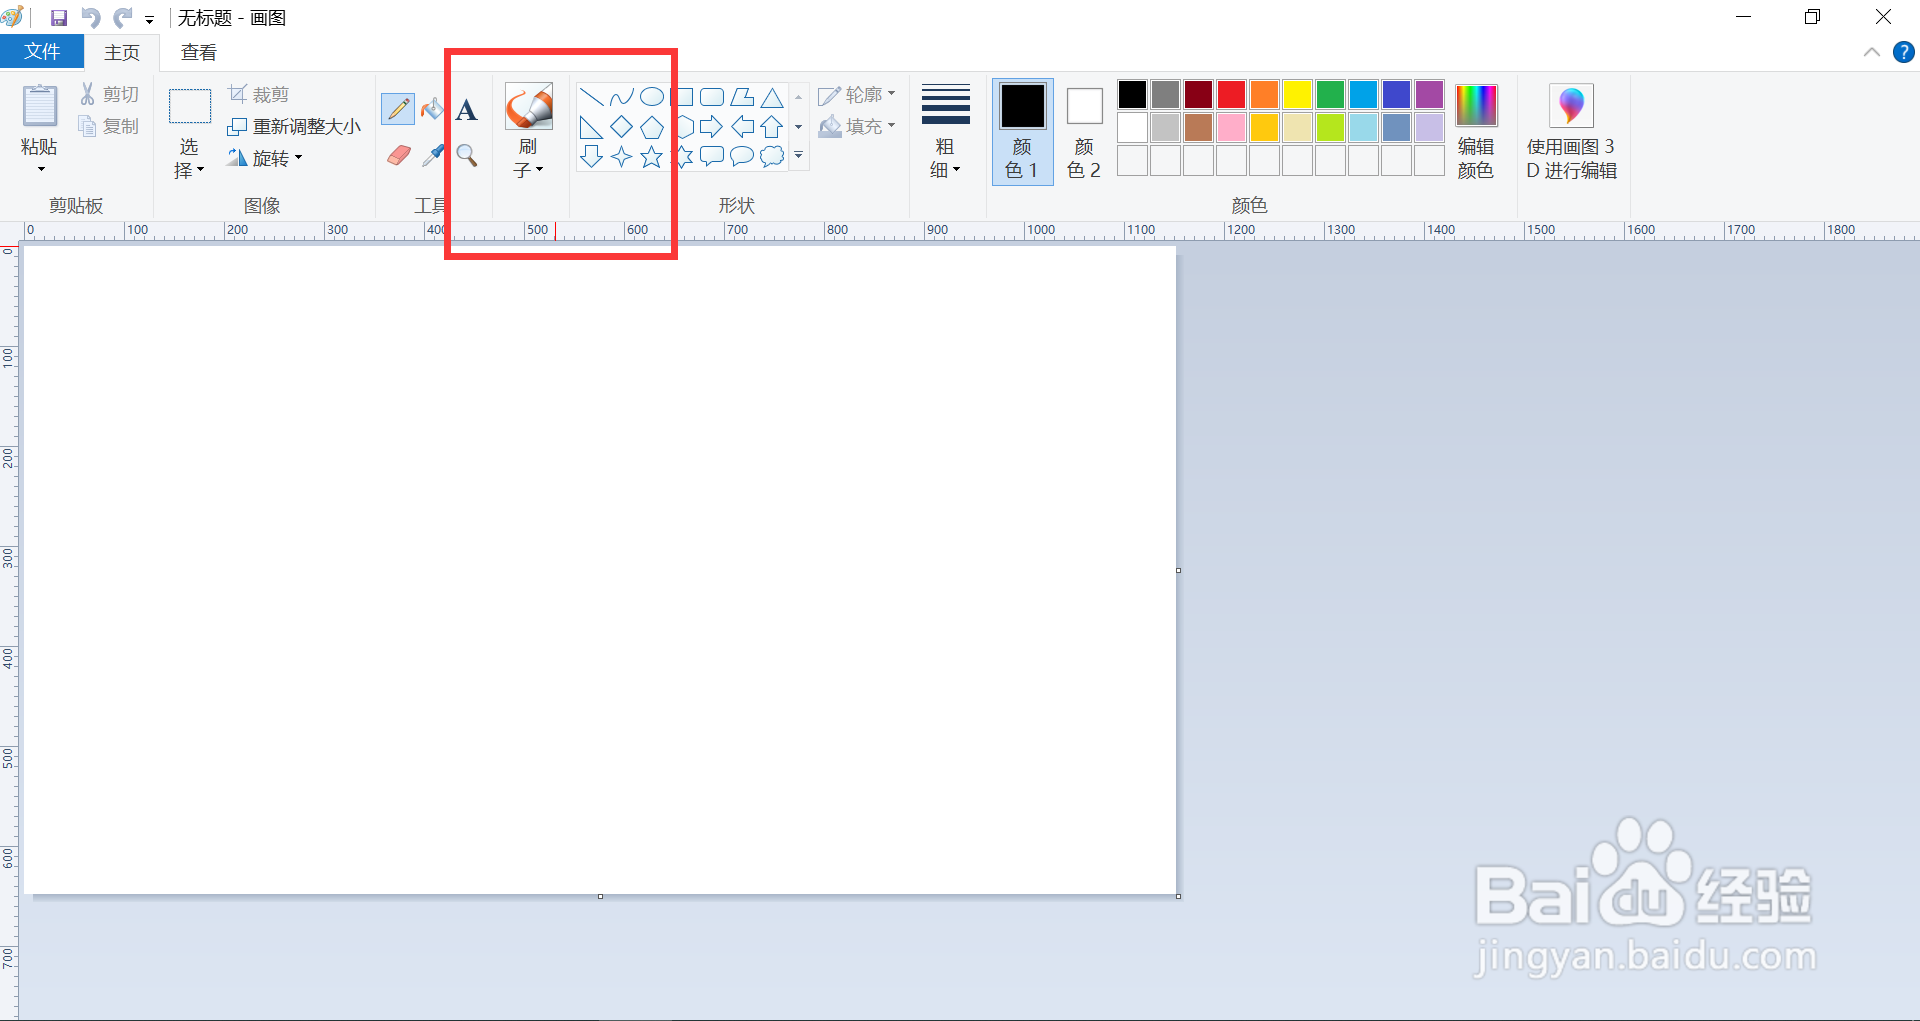Click the Cut button
1920x1021 pixels.
tap(109, 94)
